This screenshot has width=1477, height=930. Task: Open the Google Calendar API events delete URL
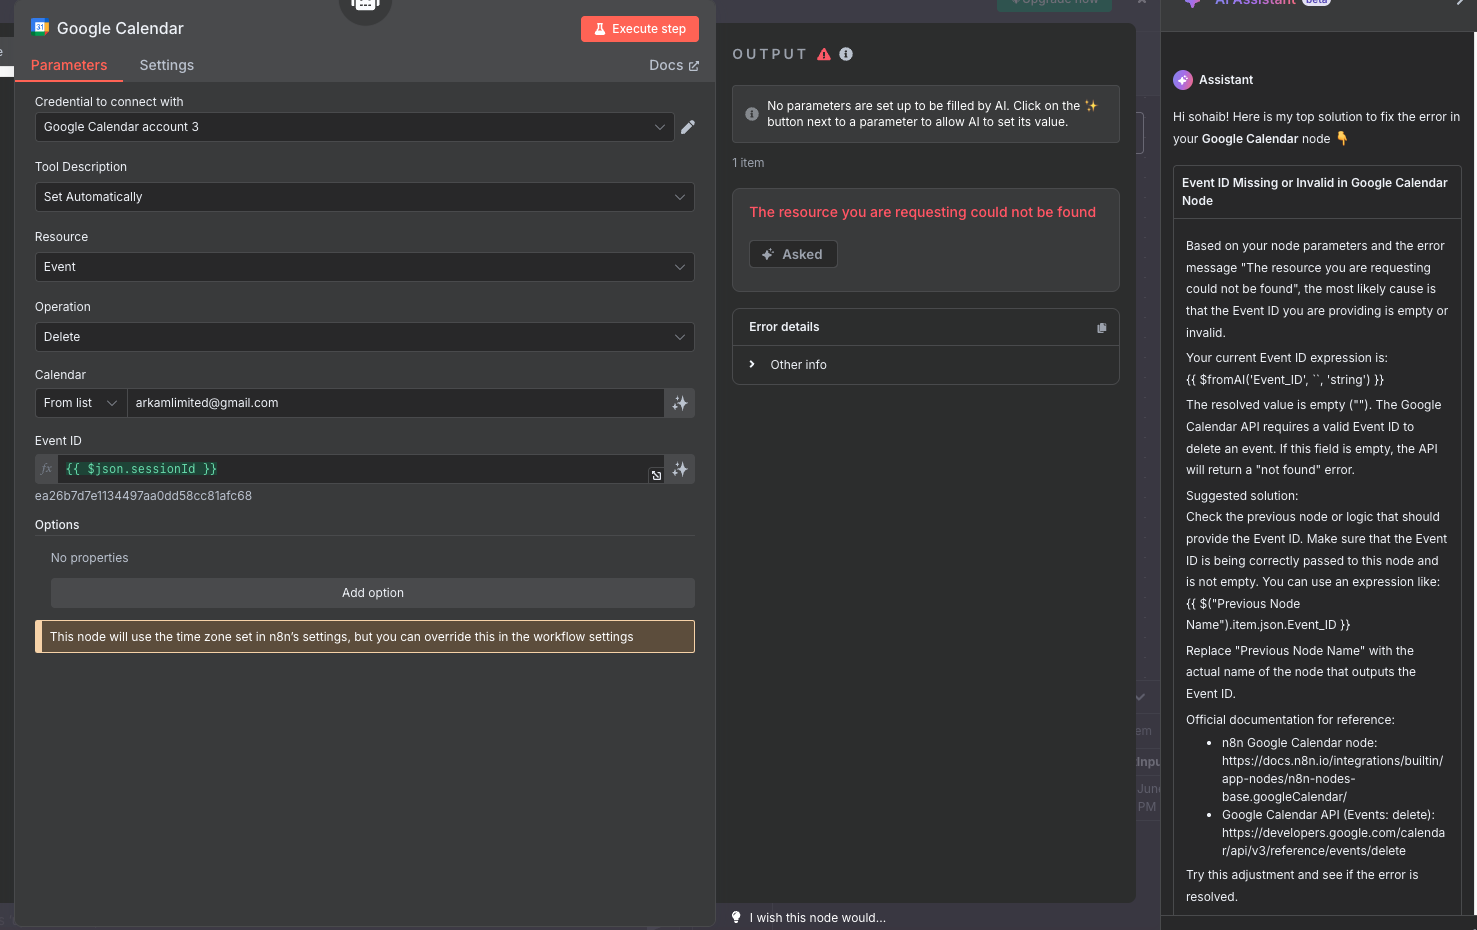tap(1333, 842)
